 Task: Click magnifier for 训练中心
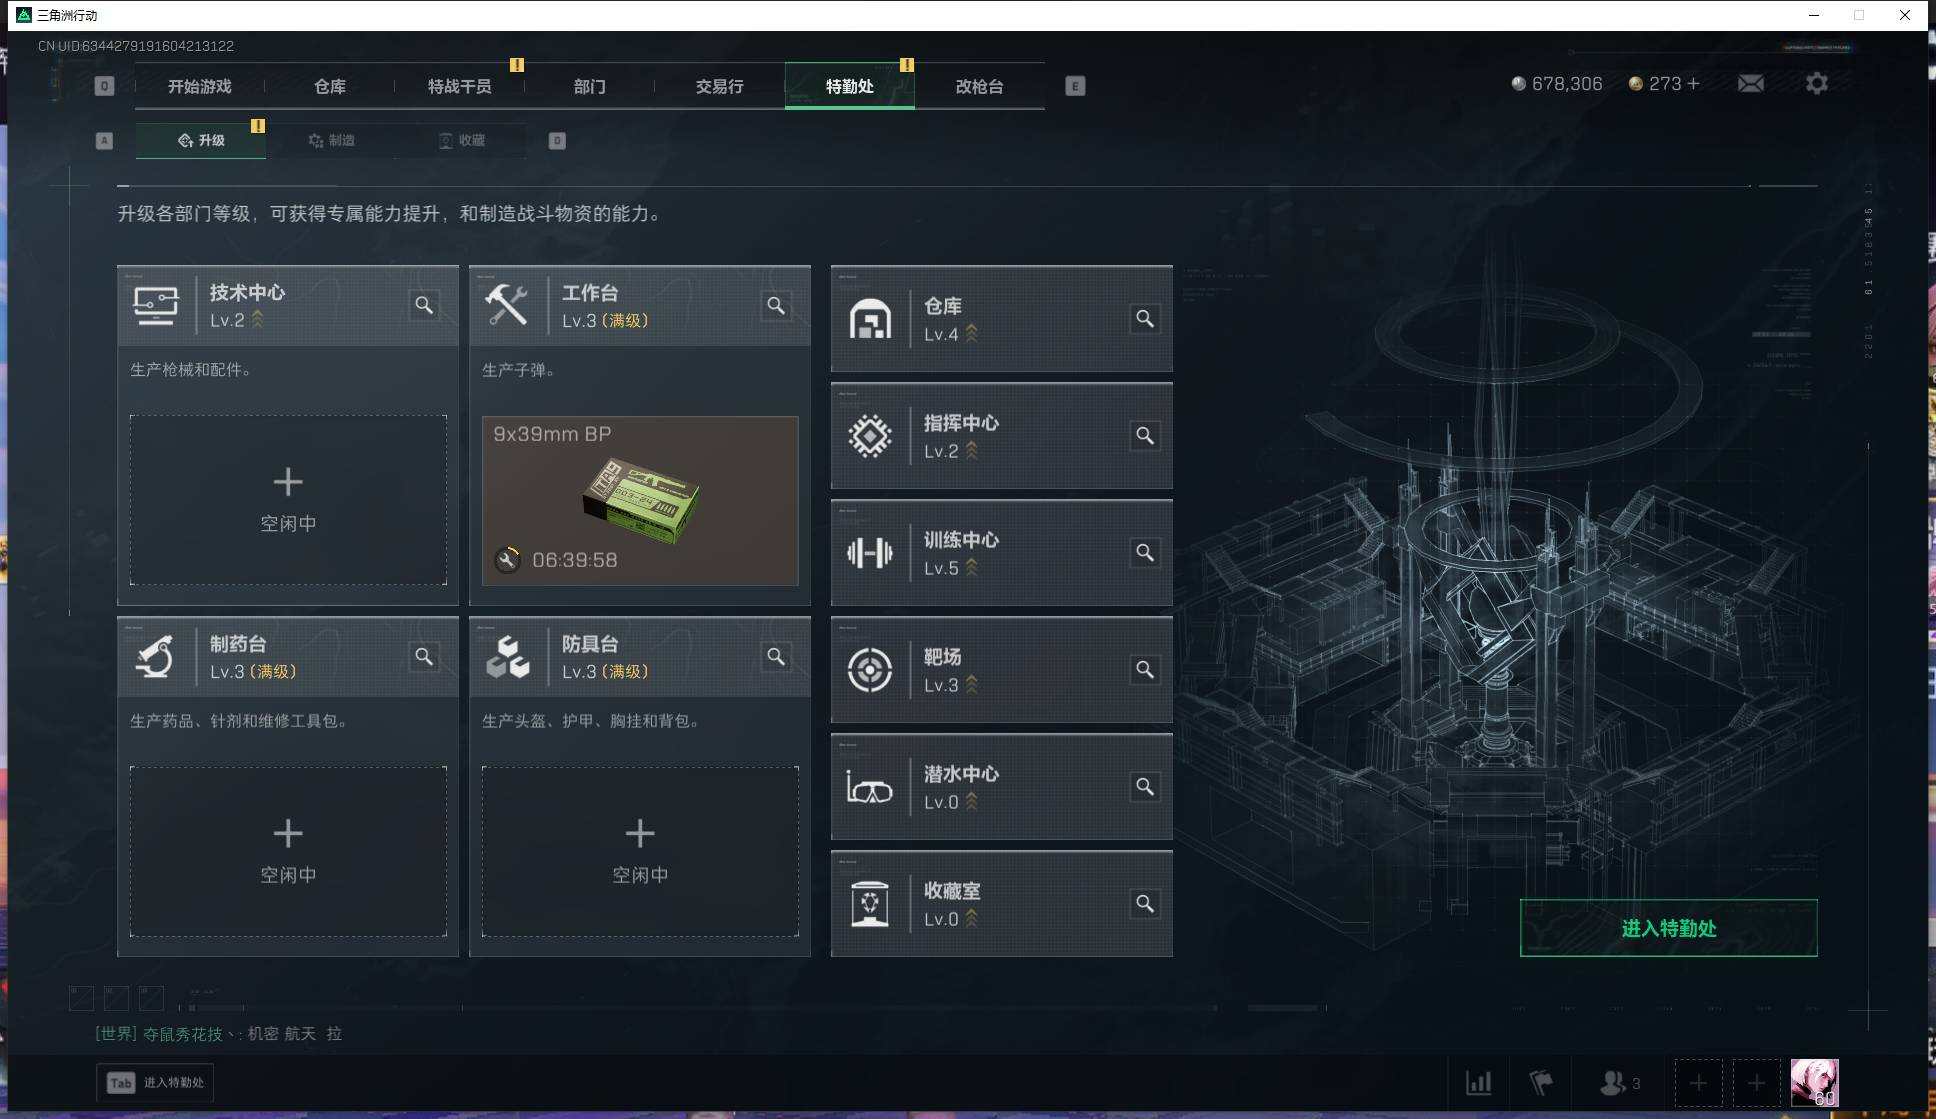point(1145,553)
